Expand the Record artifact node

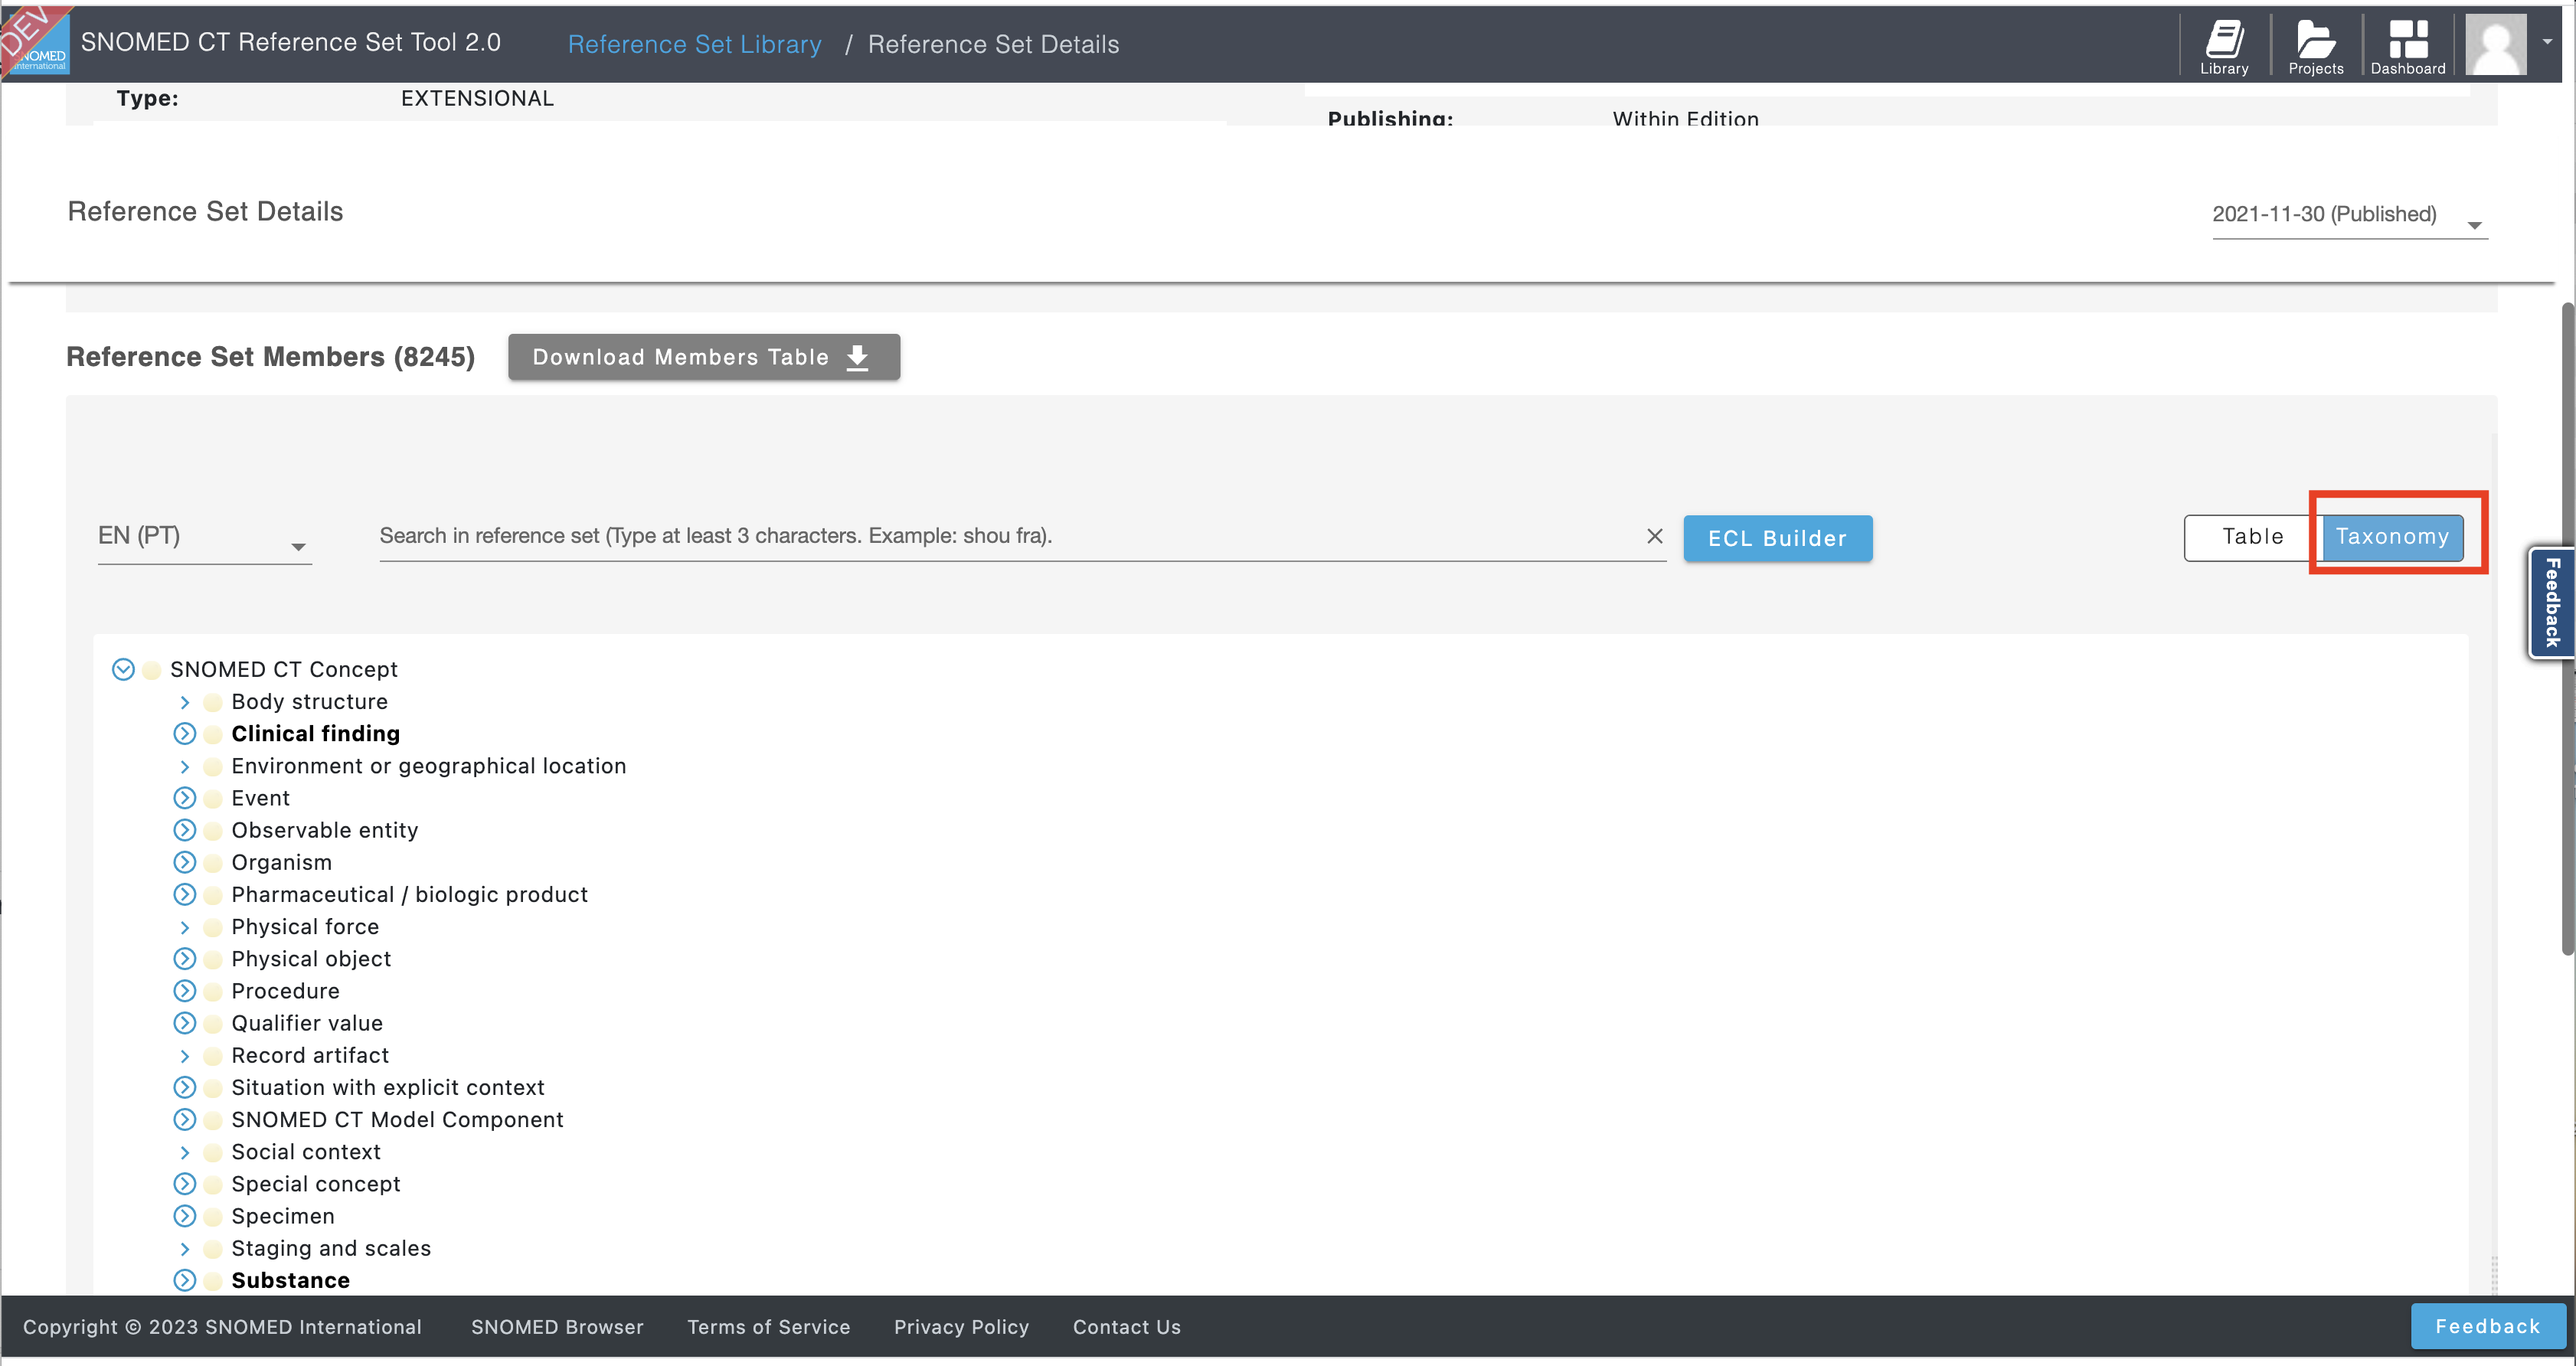(184, 1056)
